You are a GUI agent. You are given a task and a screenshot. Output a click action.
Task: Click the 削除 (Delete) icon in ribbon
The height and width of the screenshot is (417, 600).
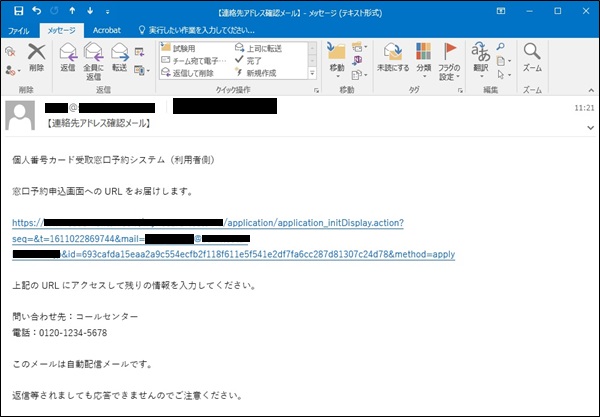(37, 57)
